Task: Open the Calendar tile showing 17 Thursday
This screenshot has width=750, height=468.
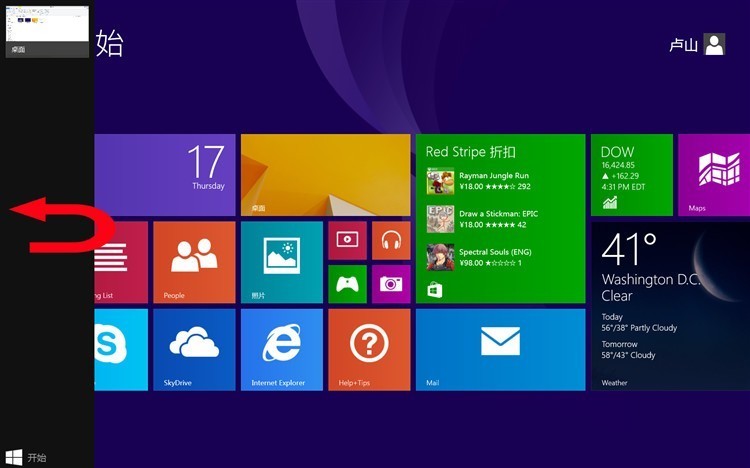Action: pos(165,175)
